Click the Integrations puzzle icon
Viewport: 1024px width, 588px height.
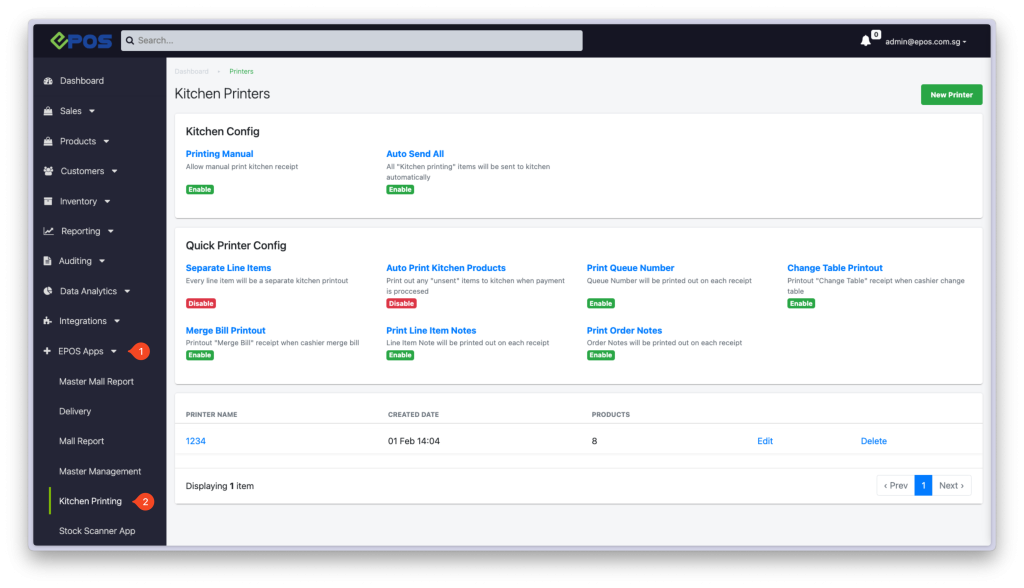coord(48,321)
